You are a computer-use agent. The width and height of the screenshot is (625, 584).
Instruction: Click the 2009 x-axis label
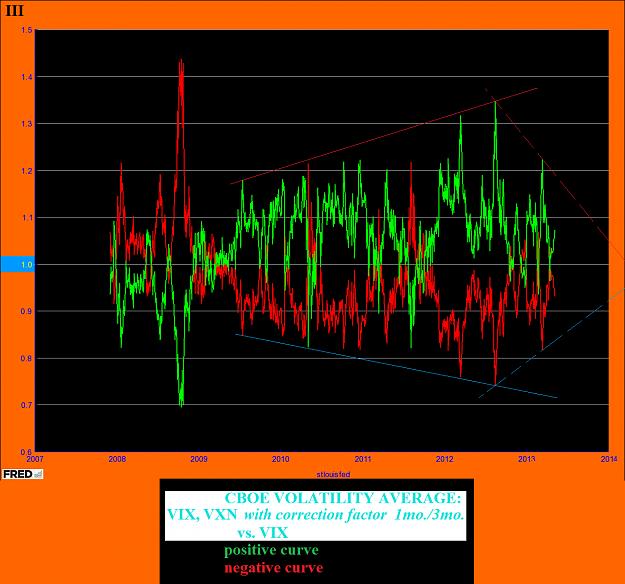(199, 459)
